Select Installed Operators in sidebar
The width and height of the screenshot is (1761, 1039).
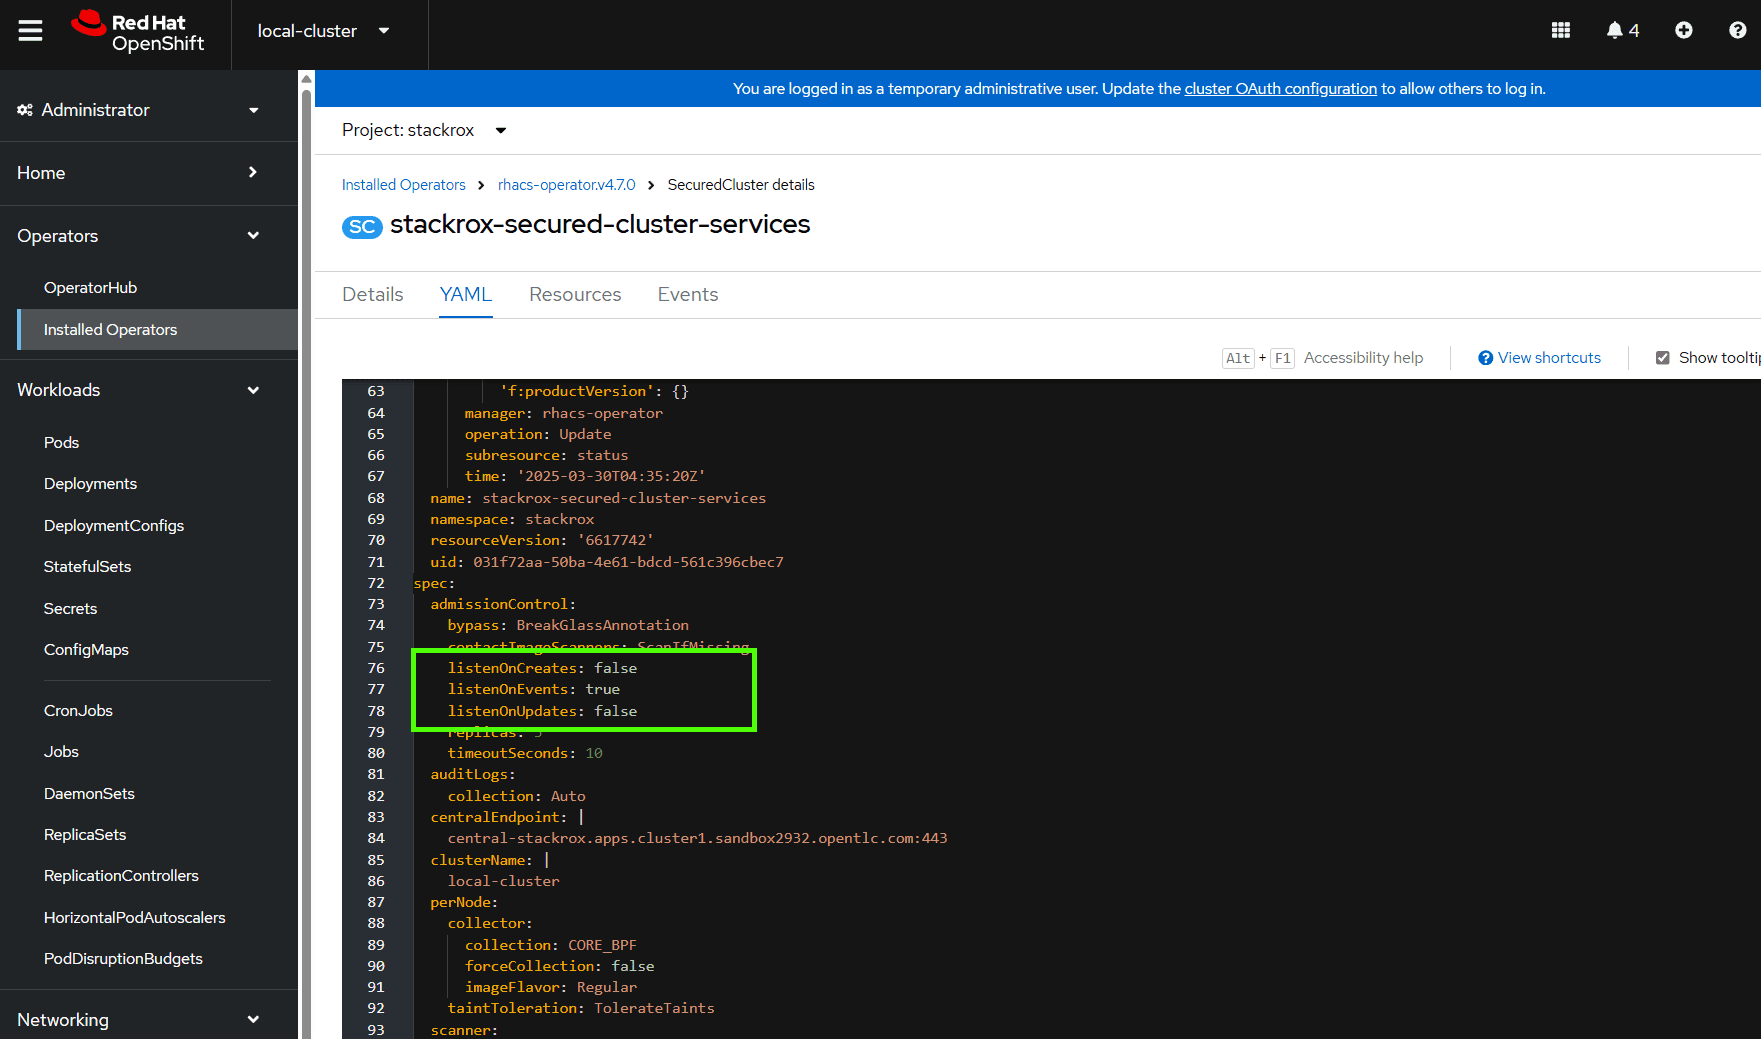pos(158,330)
